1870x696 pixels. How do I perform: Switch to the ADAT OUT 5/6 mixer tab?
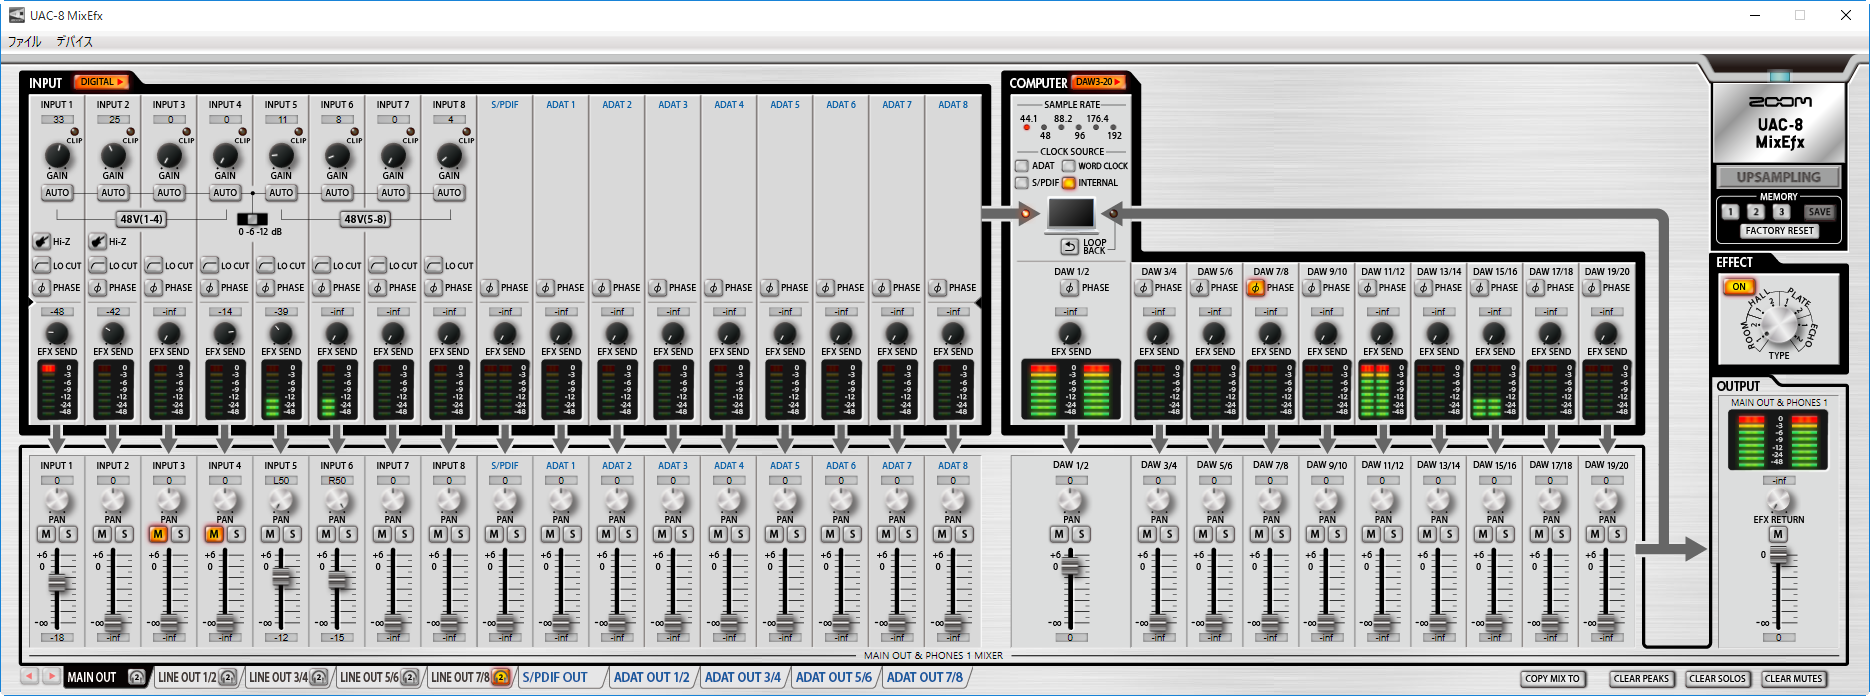coord(833,677)
